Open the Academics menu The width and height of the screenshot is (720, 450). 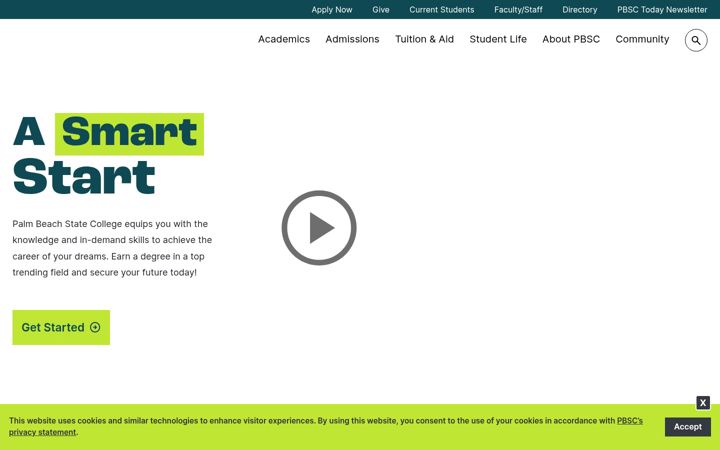284,39
